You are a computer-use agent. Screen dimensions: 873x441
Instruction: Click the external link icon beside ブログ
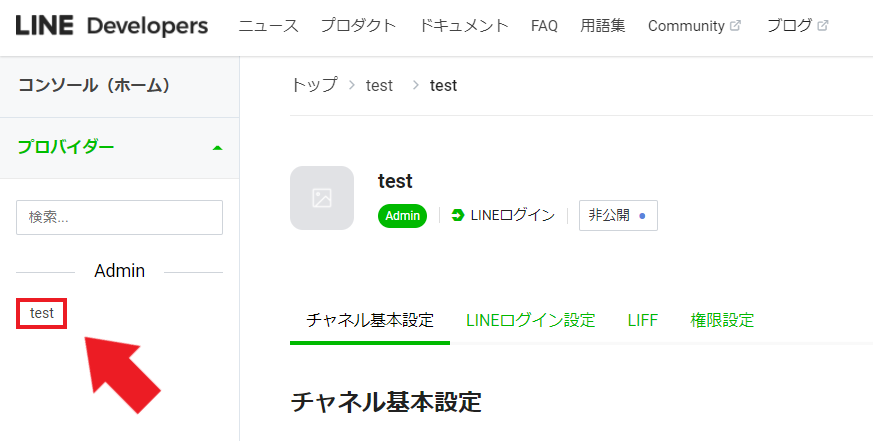coord(823,26)
